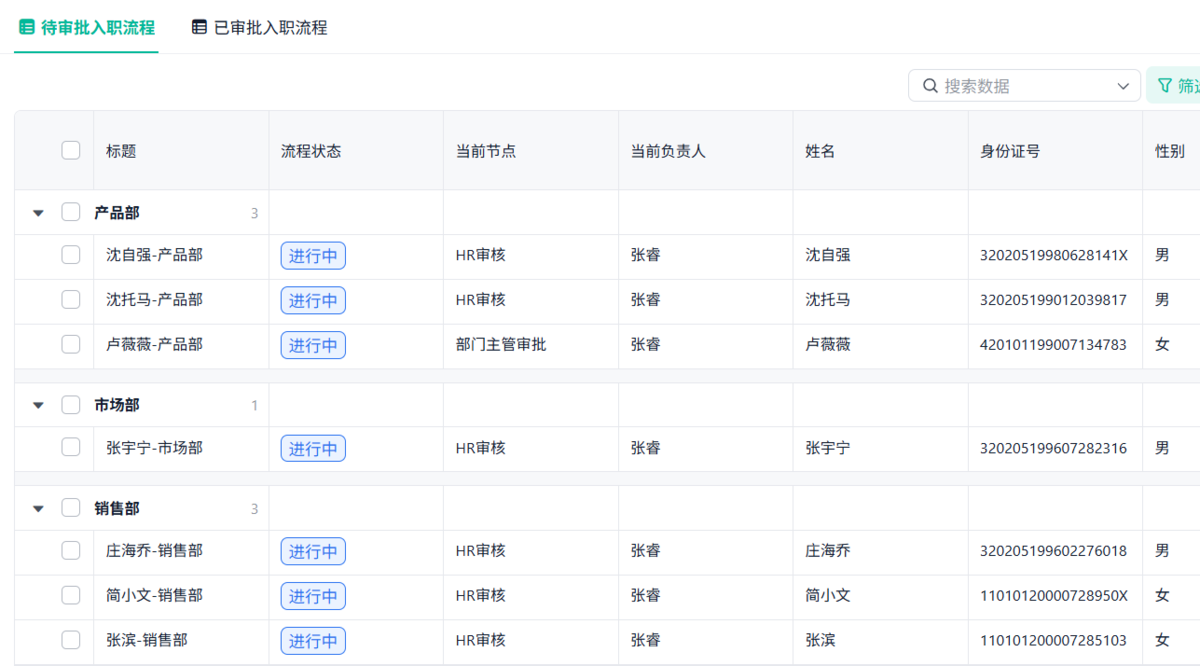
Task: Check the 销售部 group checkbox
Action: pyautogui.click(x=71, y=507)
